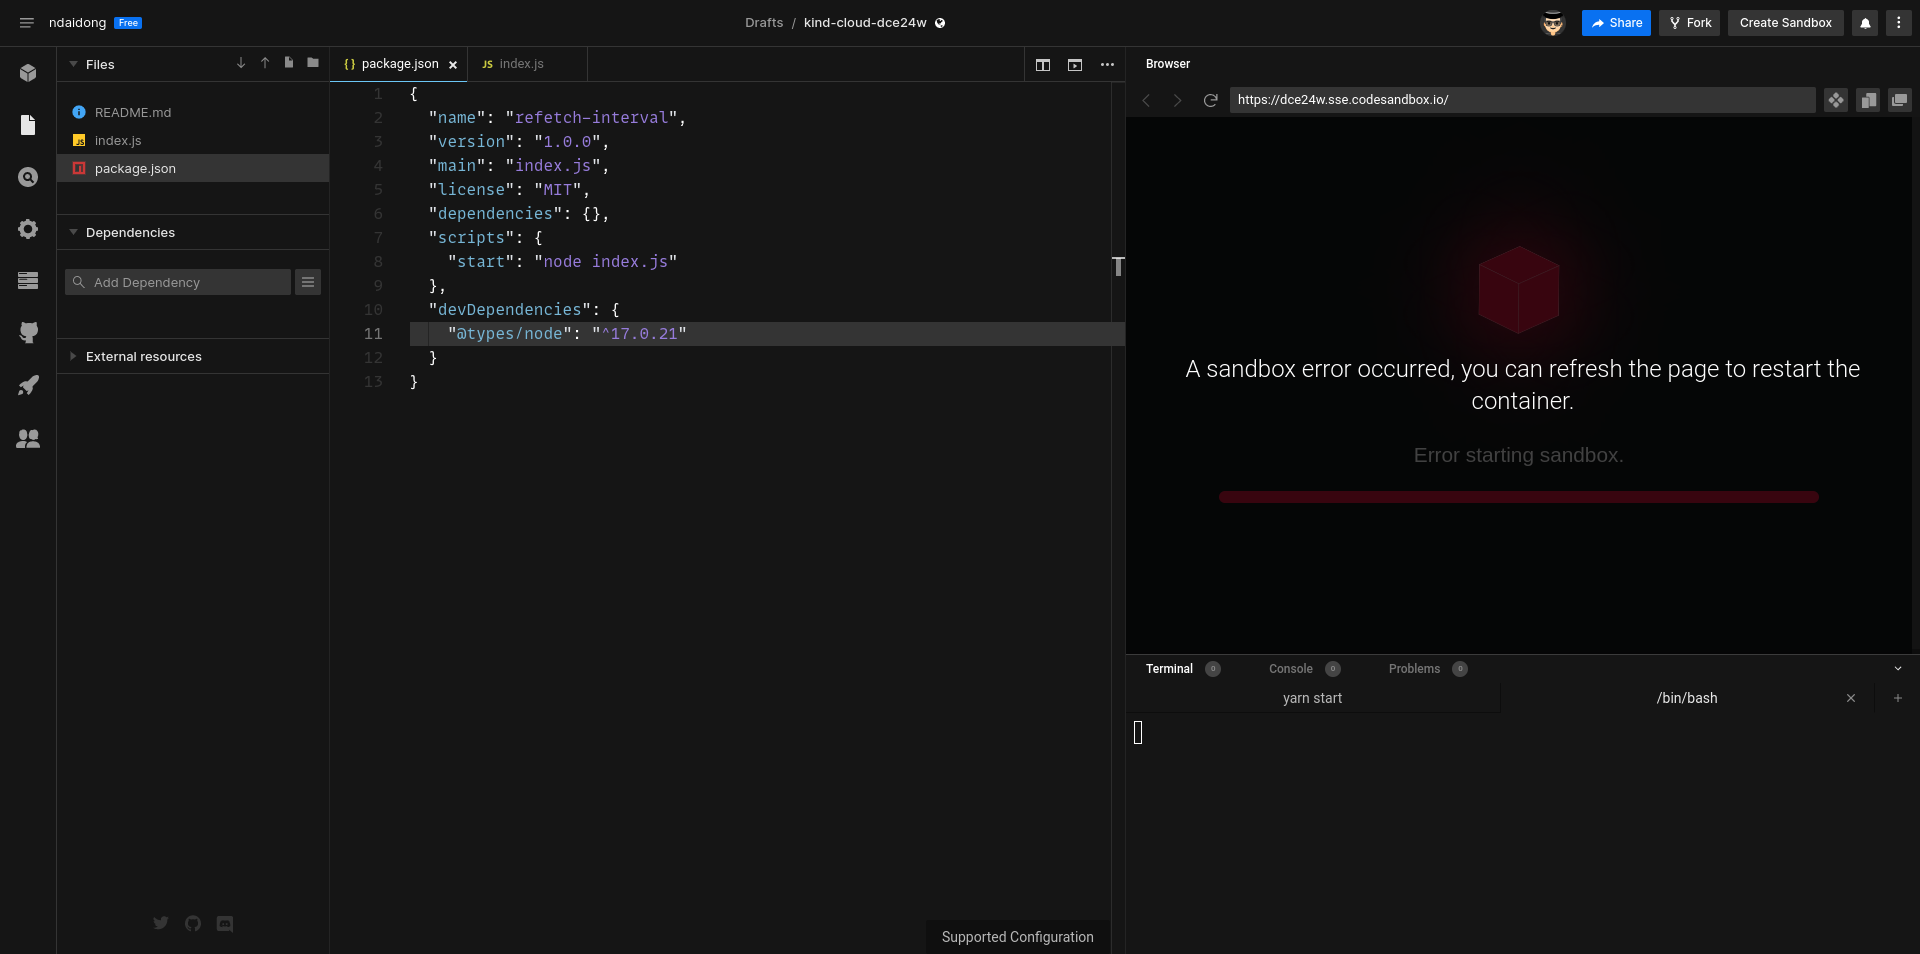Viewport: 1920px width, 954px height.
Task: Refresh the browser preview
Action: 1210,100
